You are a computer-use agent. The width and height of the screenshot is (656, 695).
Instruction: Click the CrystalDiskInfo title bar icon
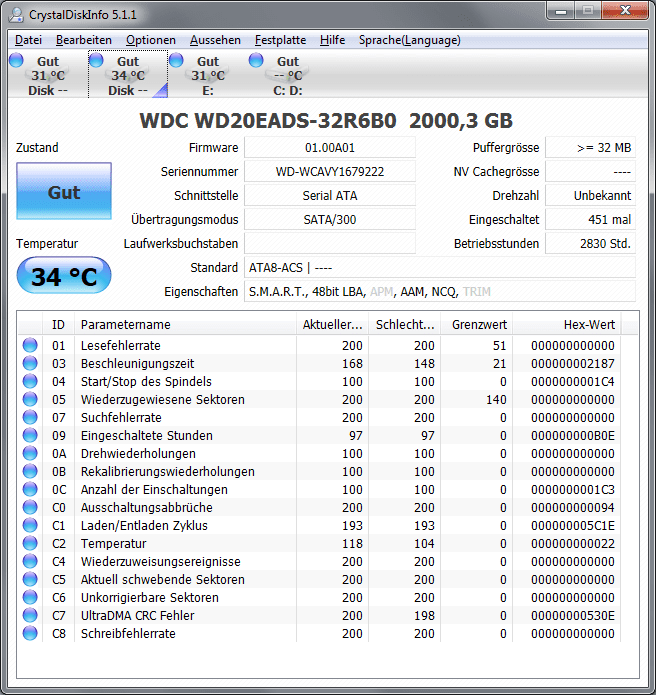pos(16,15)
